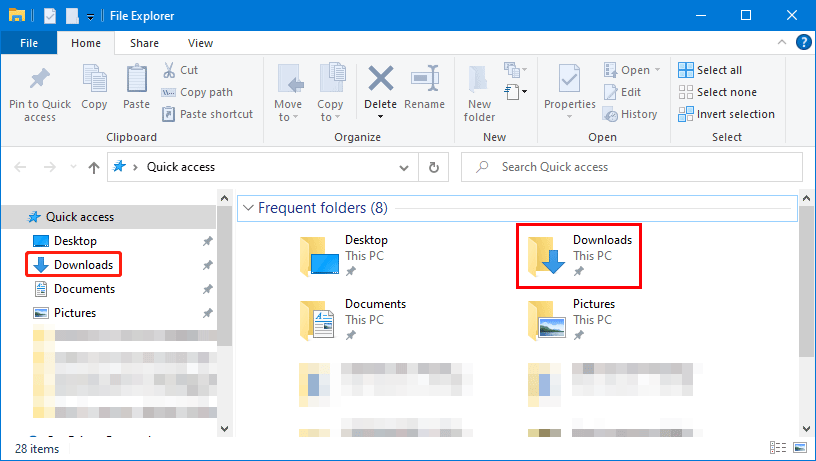Click the Rename button
Viewport: 816px width, 461px height.
424,87
